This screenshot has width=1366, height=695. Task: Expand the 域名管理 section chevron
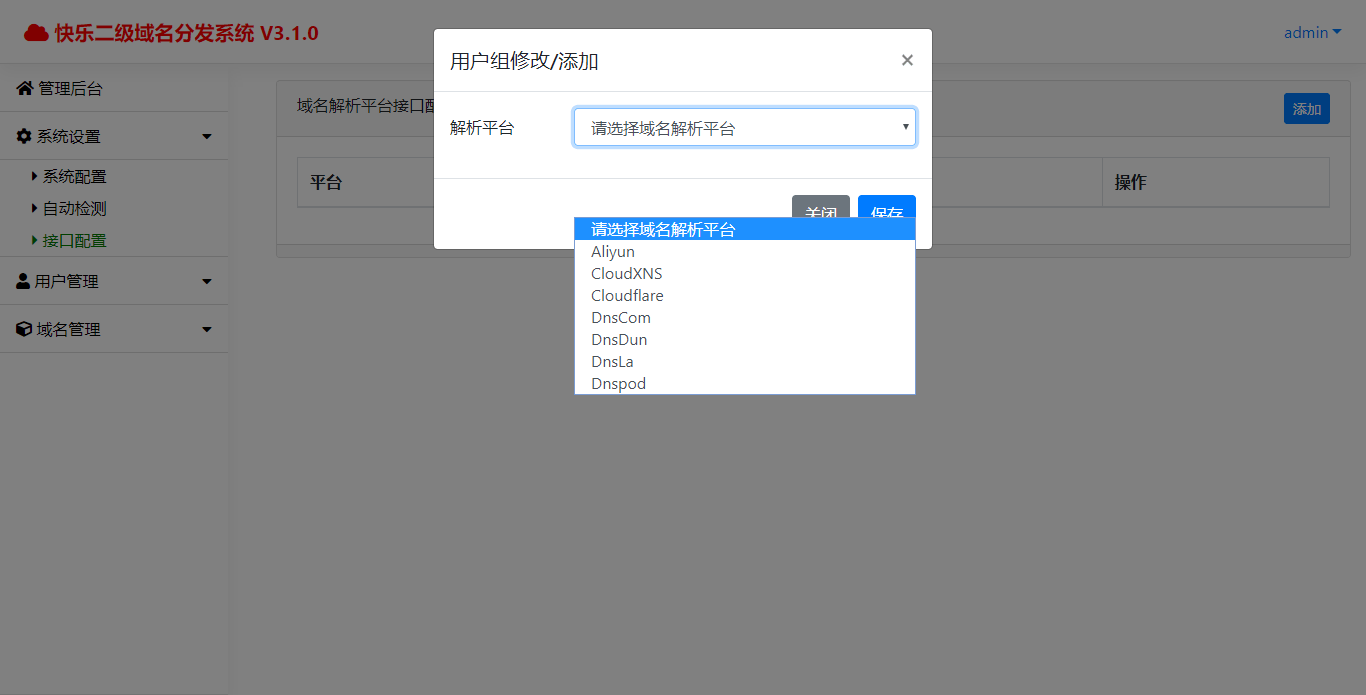[x=207, y=329]
